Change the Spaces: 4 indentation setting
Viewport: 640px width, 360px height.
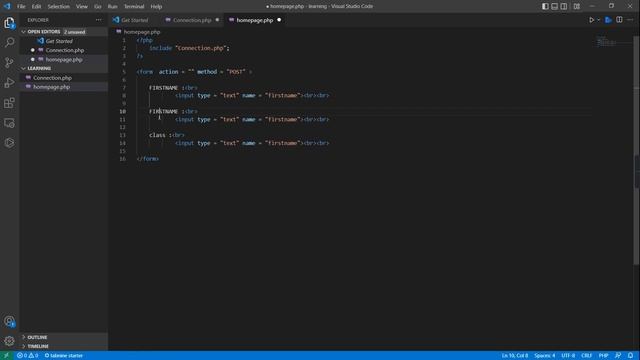[544, 356]
